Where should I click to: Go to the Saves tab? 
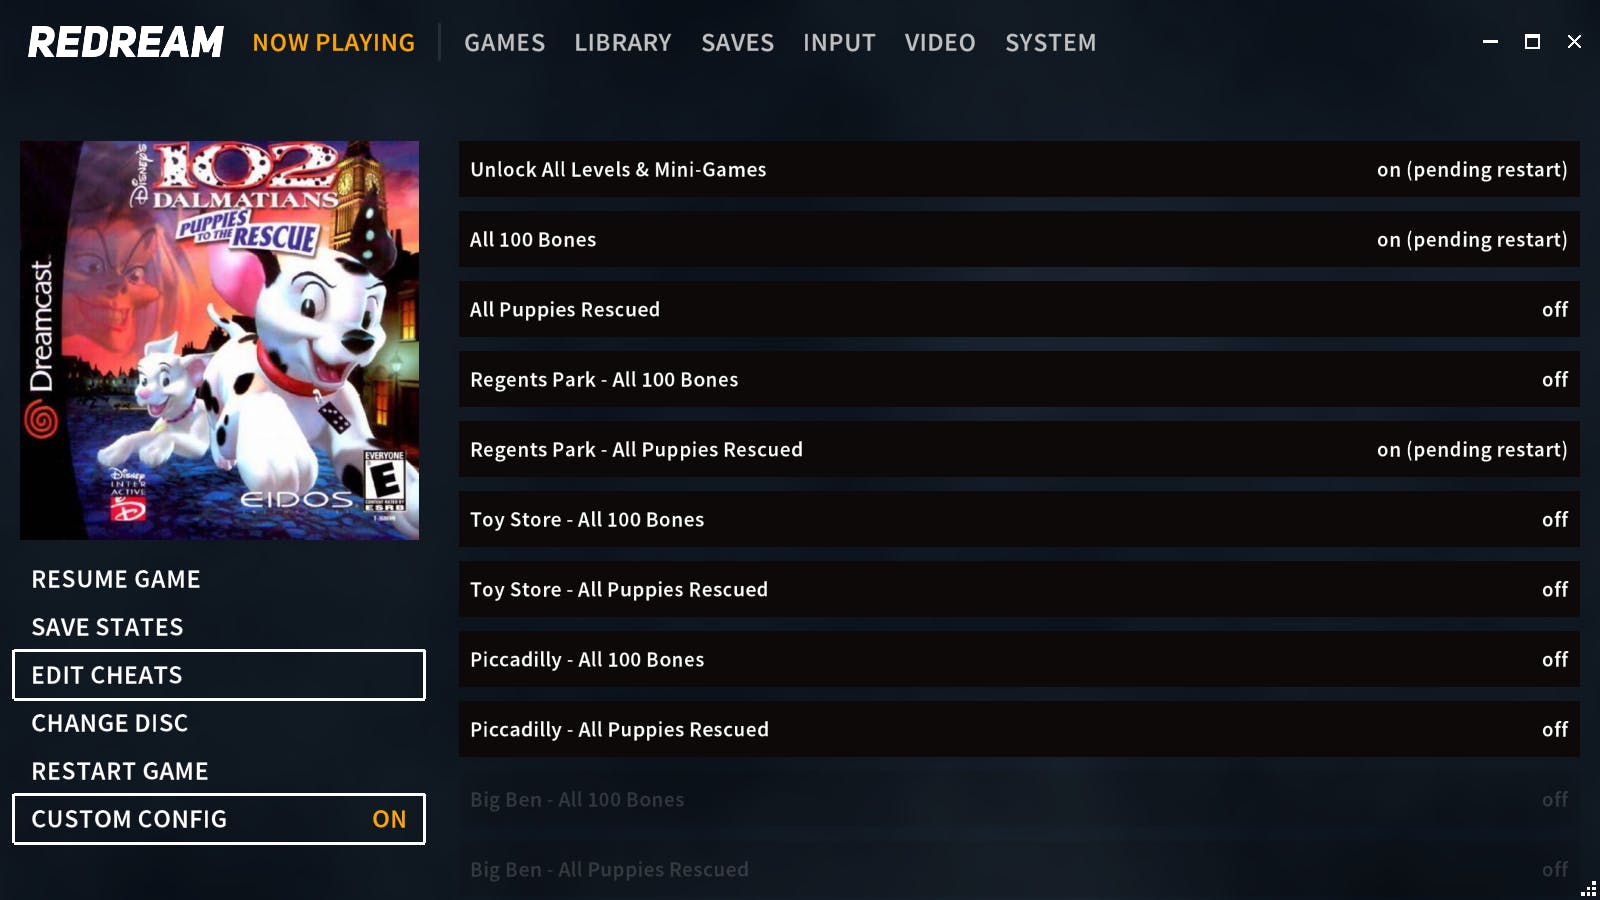tap(737, 43)
